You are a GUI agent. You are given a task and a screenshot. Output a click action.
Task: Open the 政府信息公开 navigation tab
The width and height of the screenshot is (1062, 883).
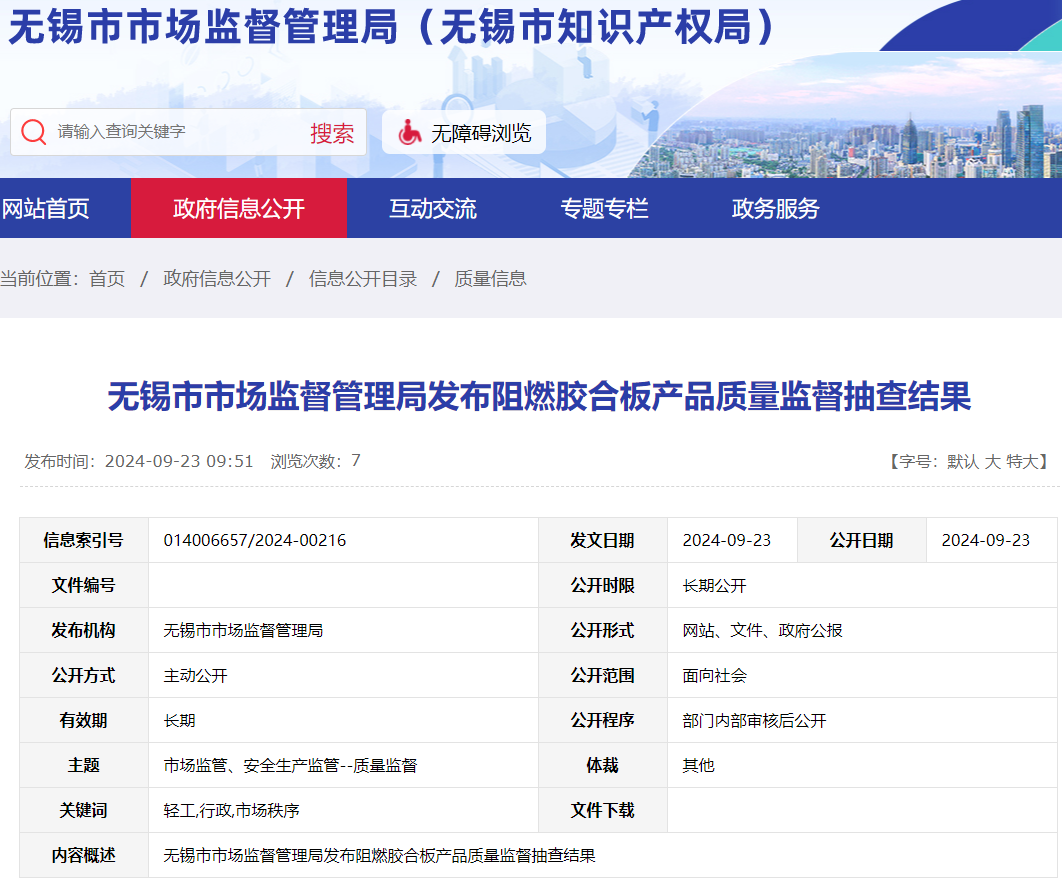tap(238, 209)
